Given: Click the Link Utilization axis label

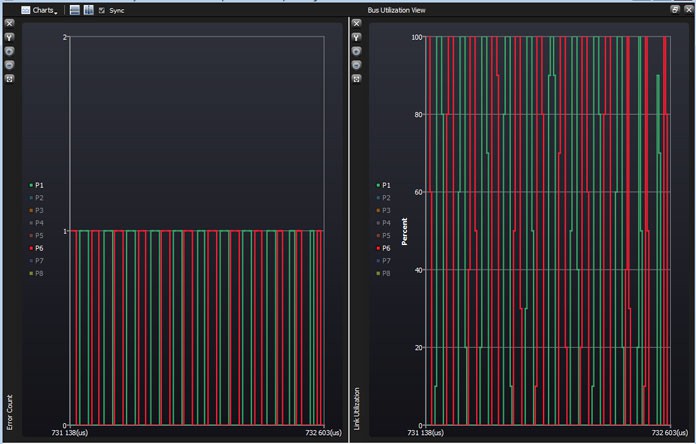Looking at the screenshot, I should tap(357, 409).
